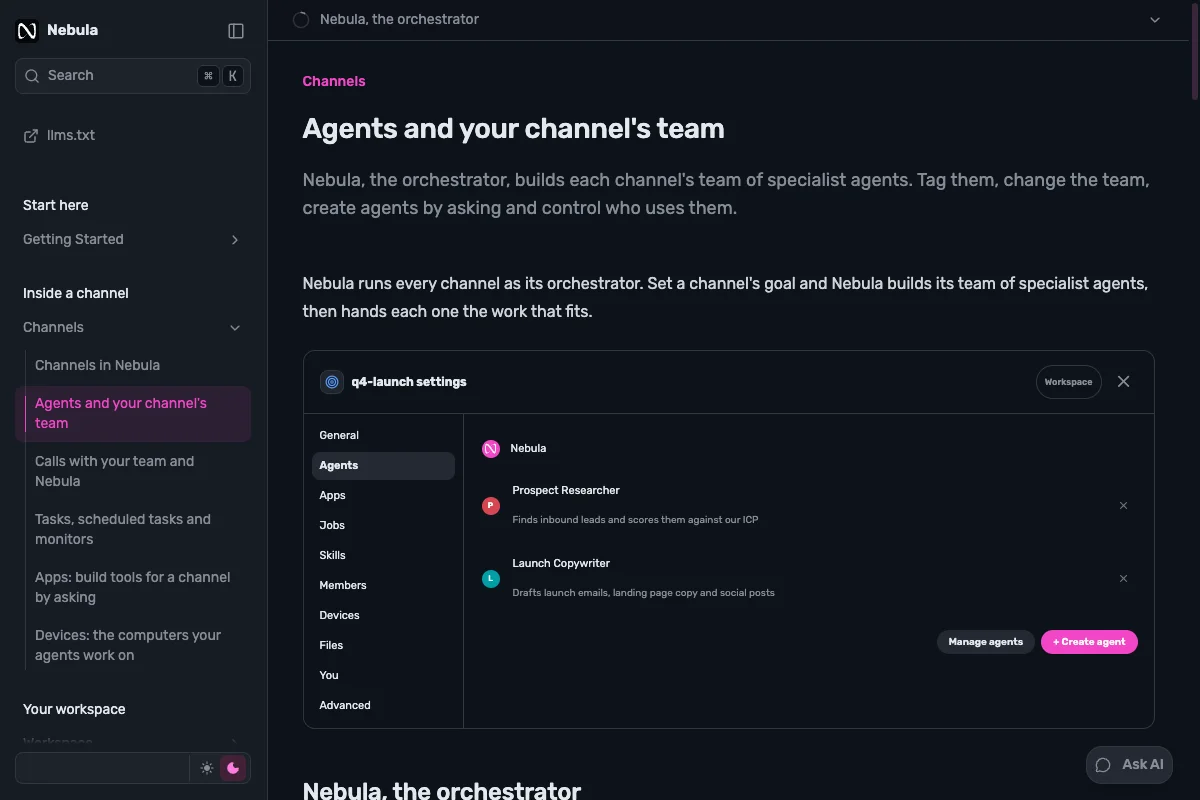The image size is (1200, 800).
Task: Switch to dark theme moon icon
Action: pos(233,768)
